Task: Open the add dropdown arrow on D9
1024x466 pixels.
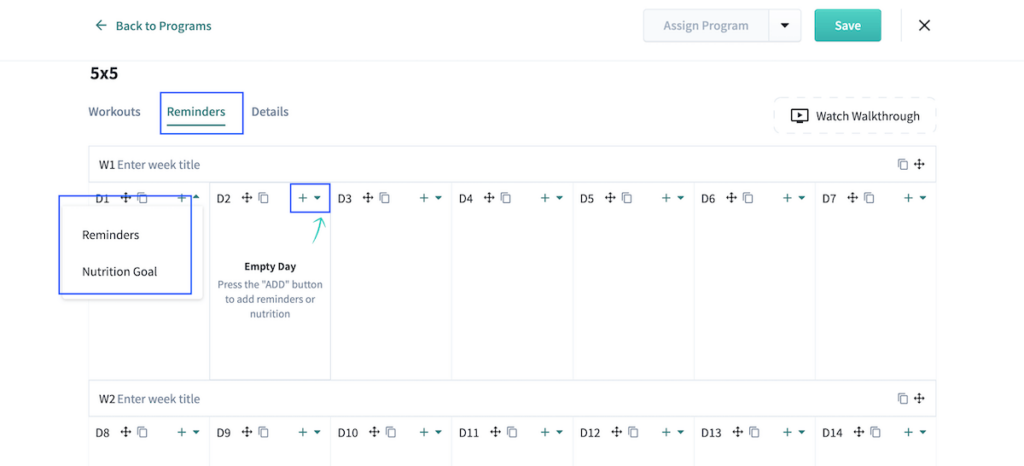Action: tap(318, 433)
